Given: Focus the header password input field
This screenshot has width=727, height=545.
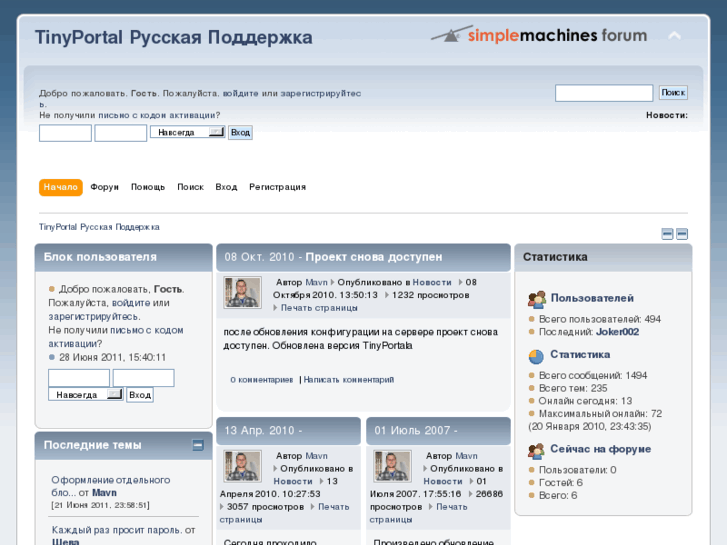Looking at the screenshot, I should (121, 133).
